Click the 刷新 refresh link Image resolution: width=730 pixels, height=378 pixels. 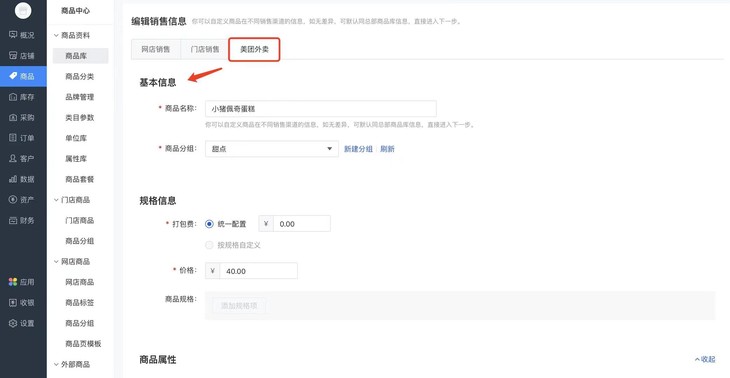(387, 149)
